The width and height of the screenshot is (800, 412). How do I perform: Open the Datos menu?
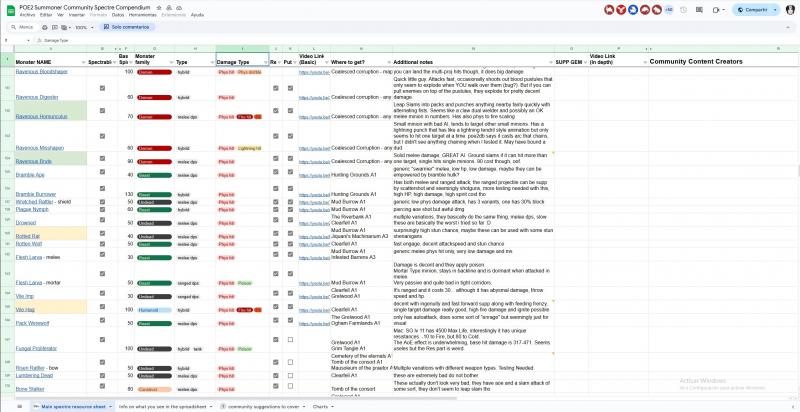point(118,15)
